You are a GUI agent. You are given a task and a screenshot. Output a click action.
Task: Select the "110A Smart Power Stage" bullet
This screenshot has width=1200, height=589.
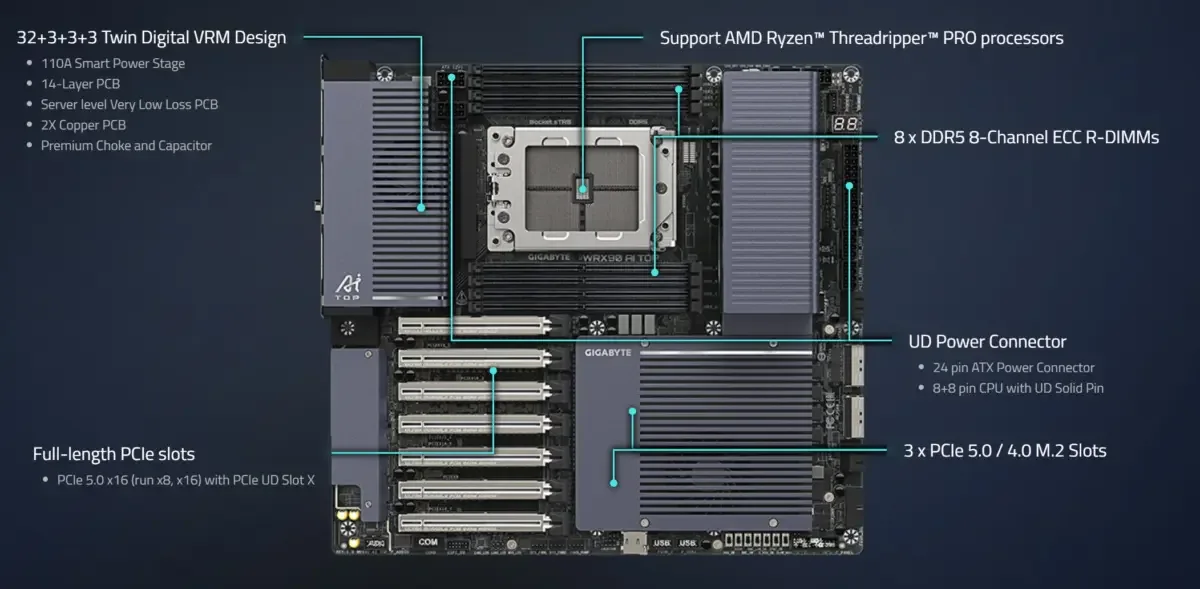(x=113, y=63)
